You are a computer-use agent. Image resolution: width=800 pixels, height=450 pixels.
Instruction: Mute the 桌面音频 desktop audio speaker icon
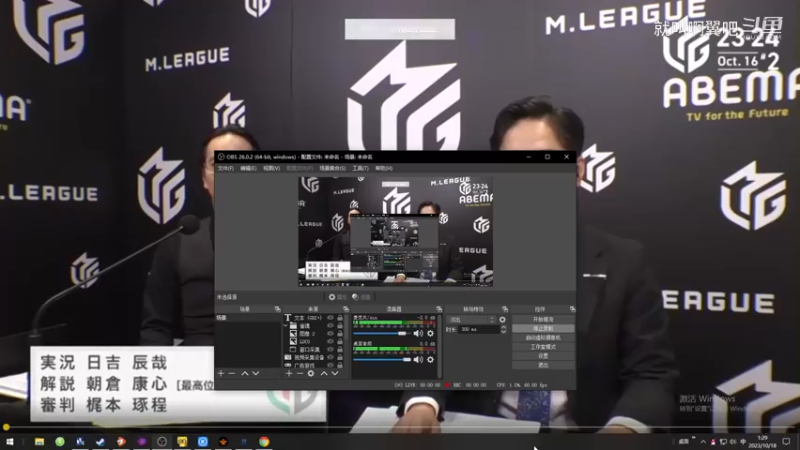point(418,360)
